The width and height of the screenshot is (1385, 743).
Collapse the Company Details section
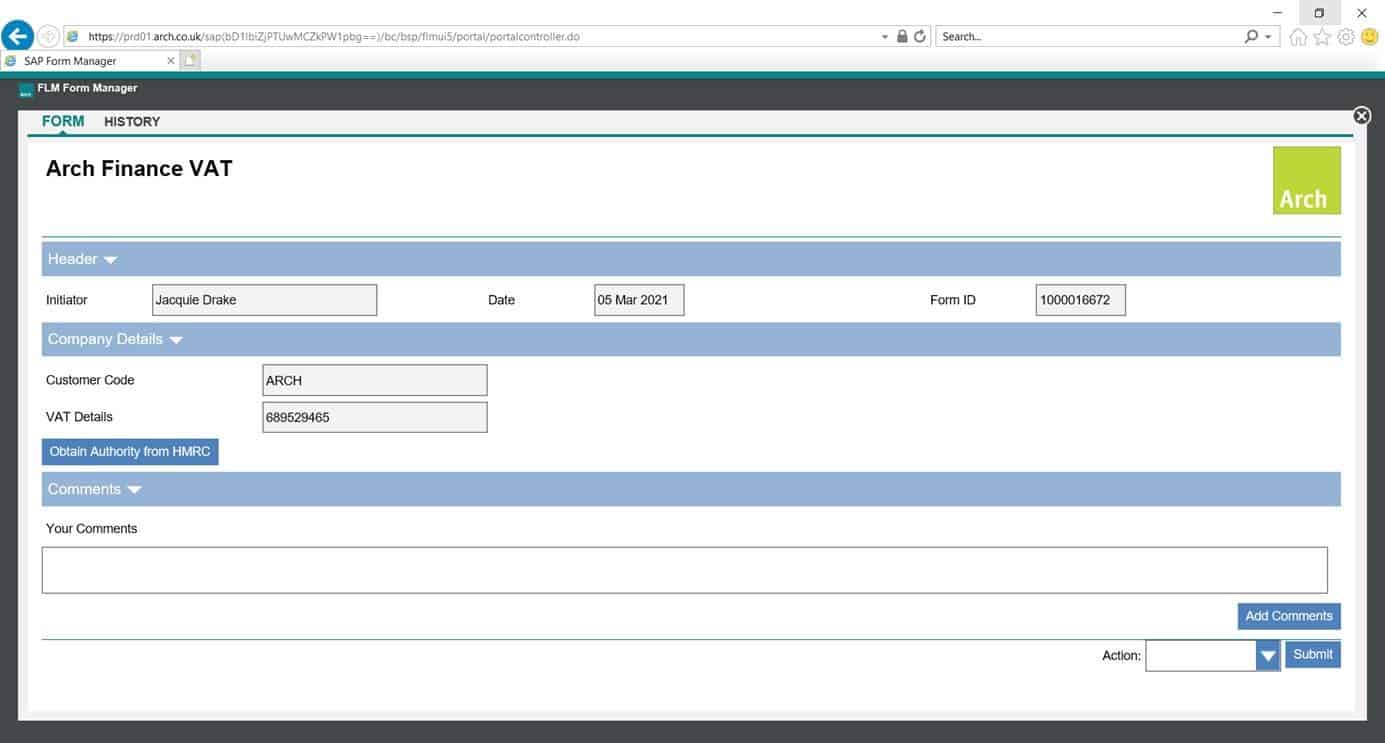coord(176,340)
